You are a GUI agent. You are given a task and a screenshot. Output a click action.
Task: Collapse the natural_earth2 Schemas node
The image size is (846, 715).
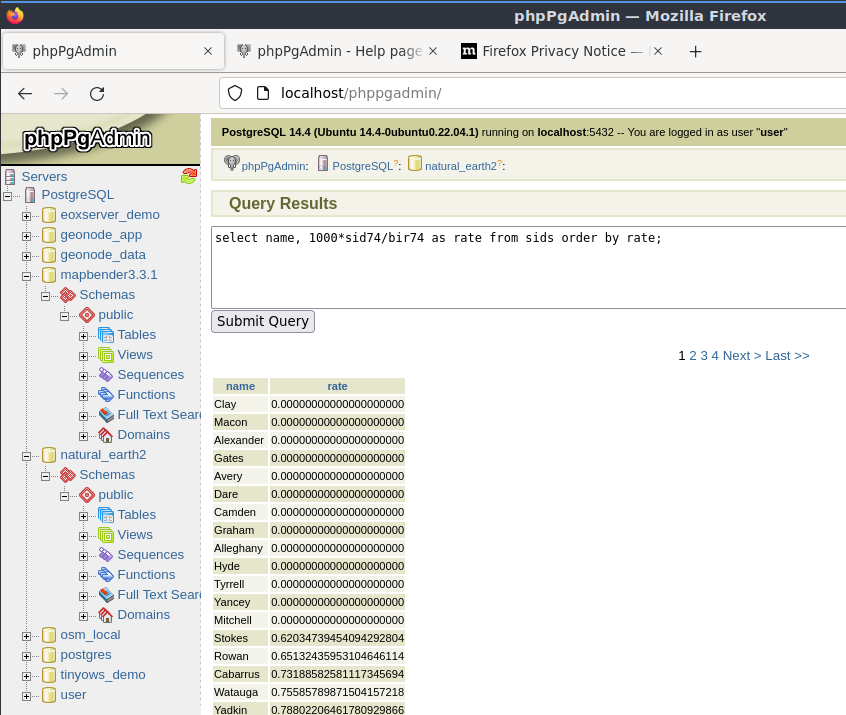point(45,476)
